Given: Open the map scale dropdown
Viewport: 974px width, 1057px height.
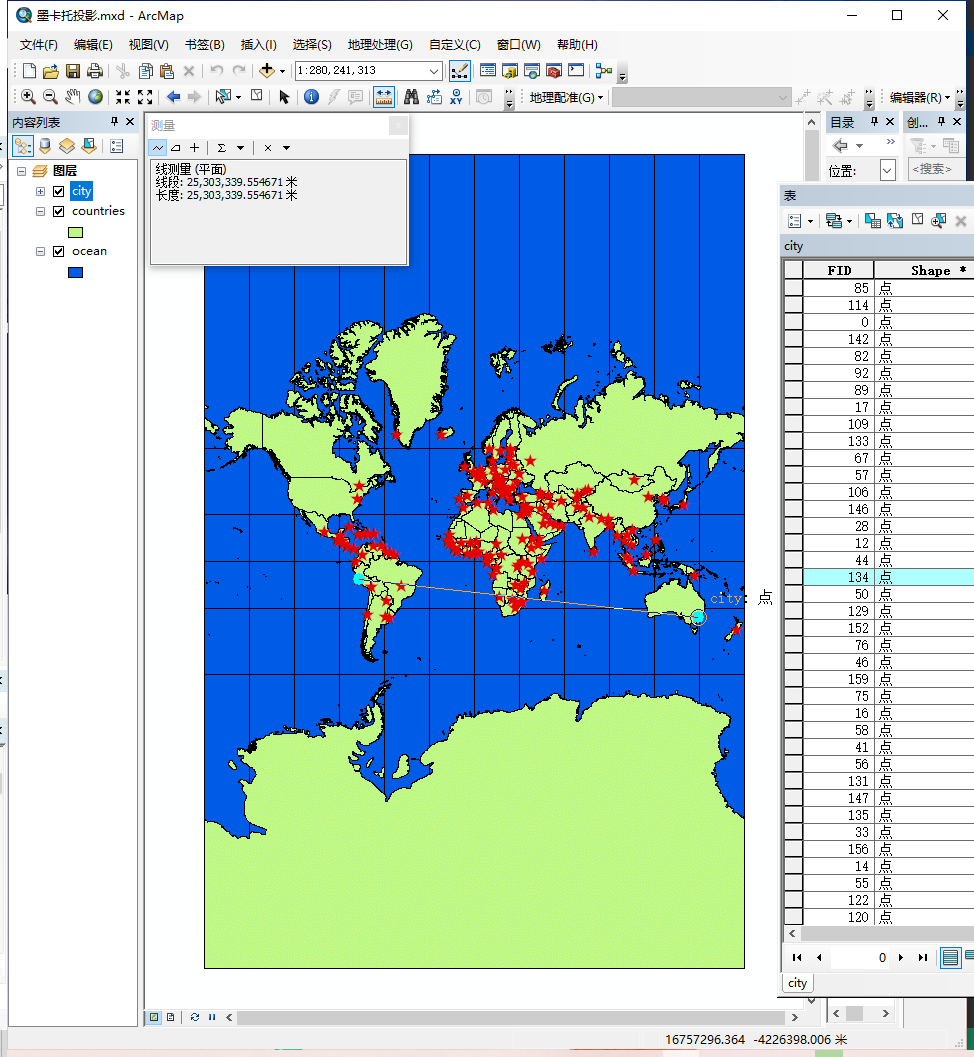Looking at the screenshot, I should pyautogui.click(x=434, y=71).
